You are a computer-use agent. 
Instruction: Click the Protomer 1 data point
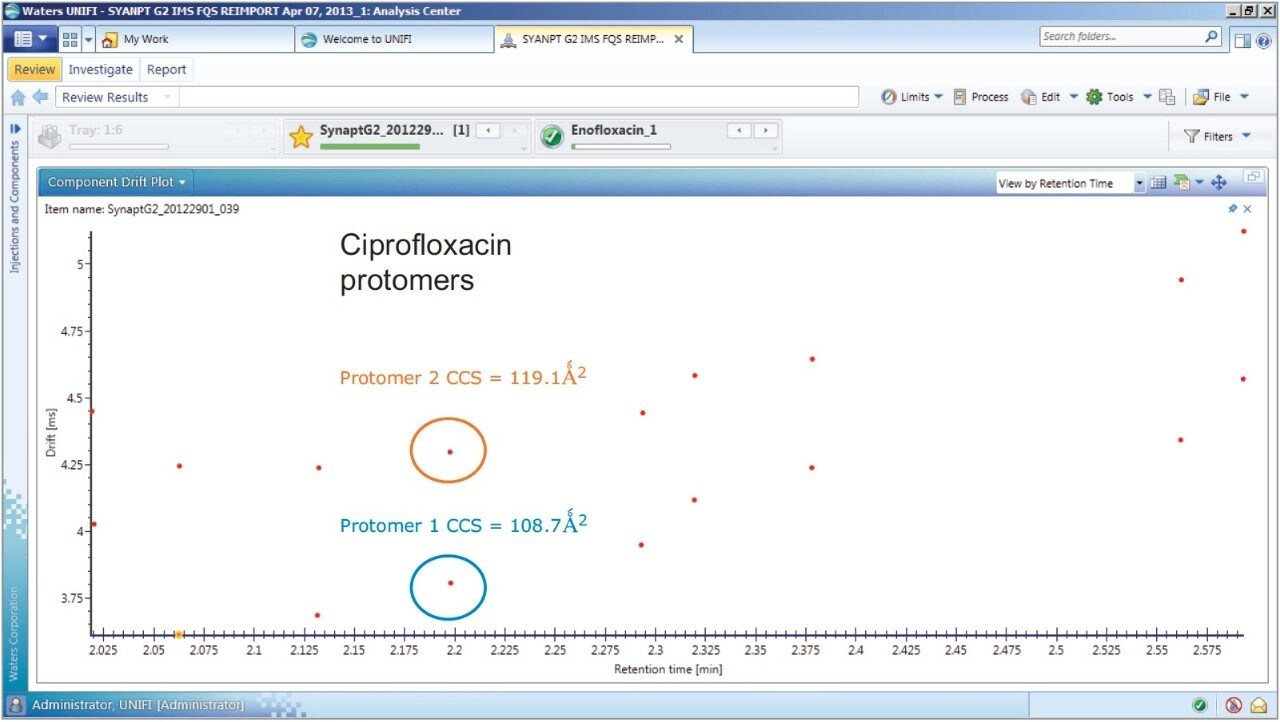450,583
